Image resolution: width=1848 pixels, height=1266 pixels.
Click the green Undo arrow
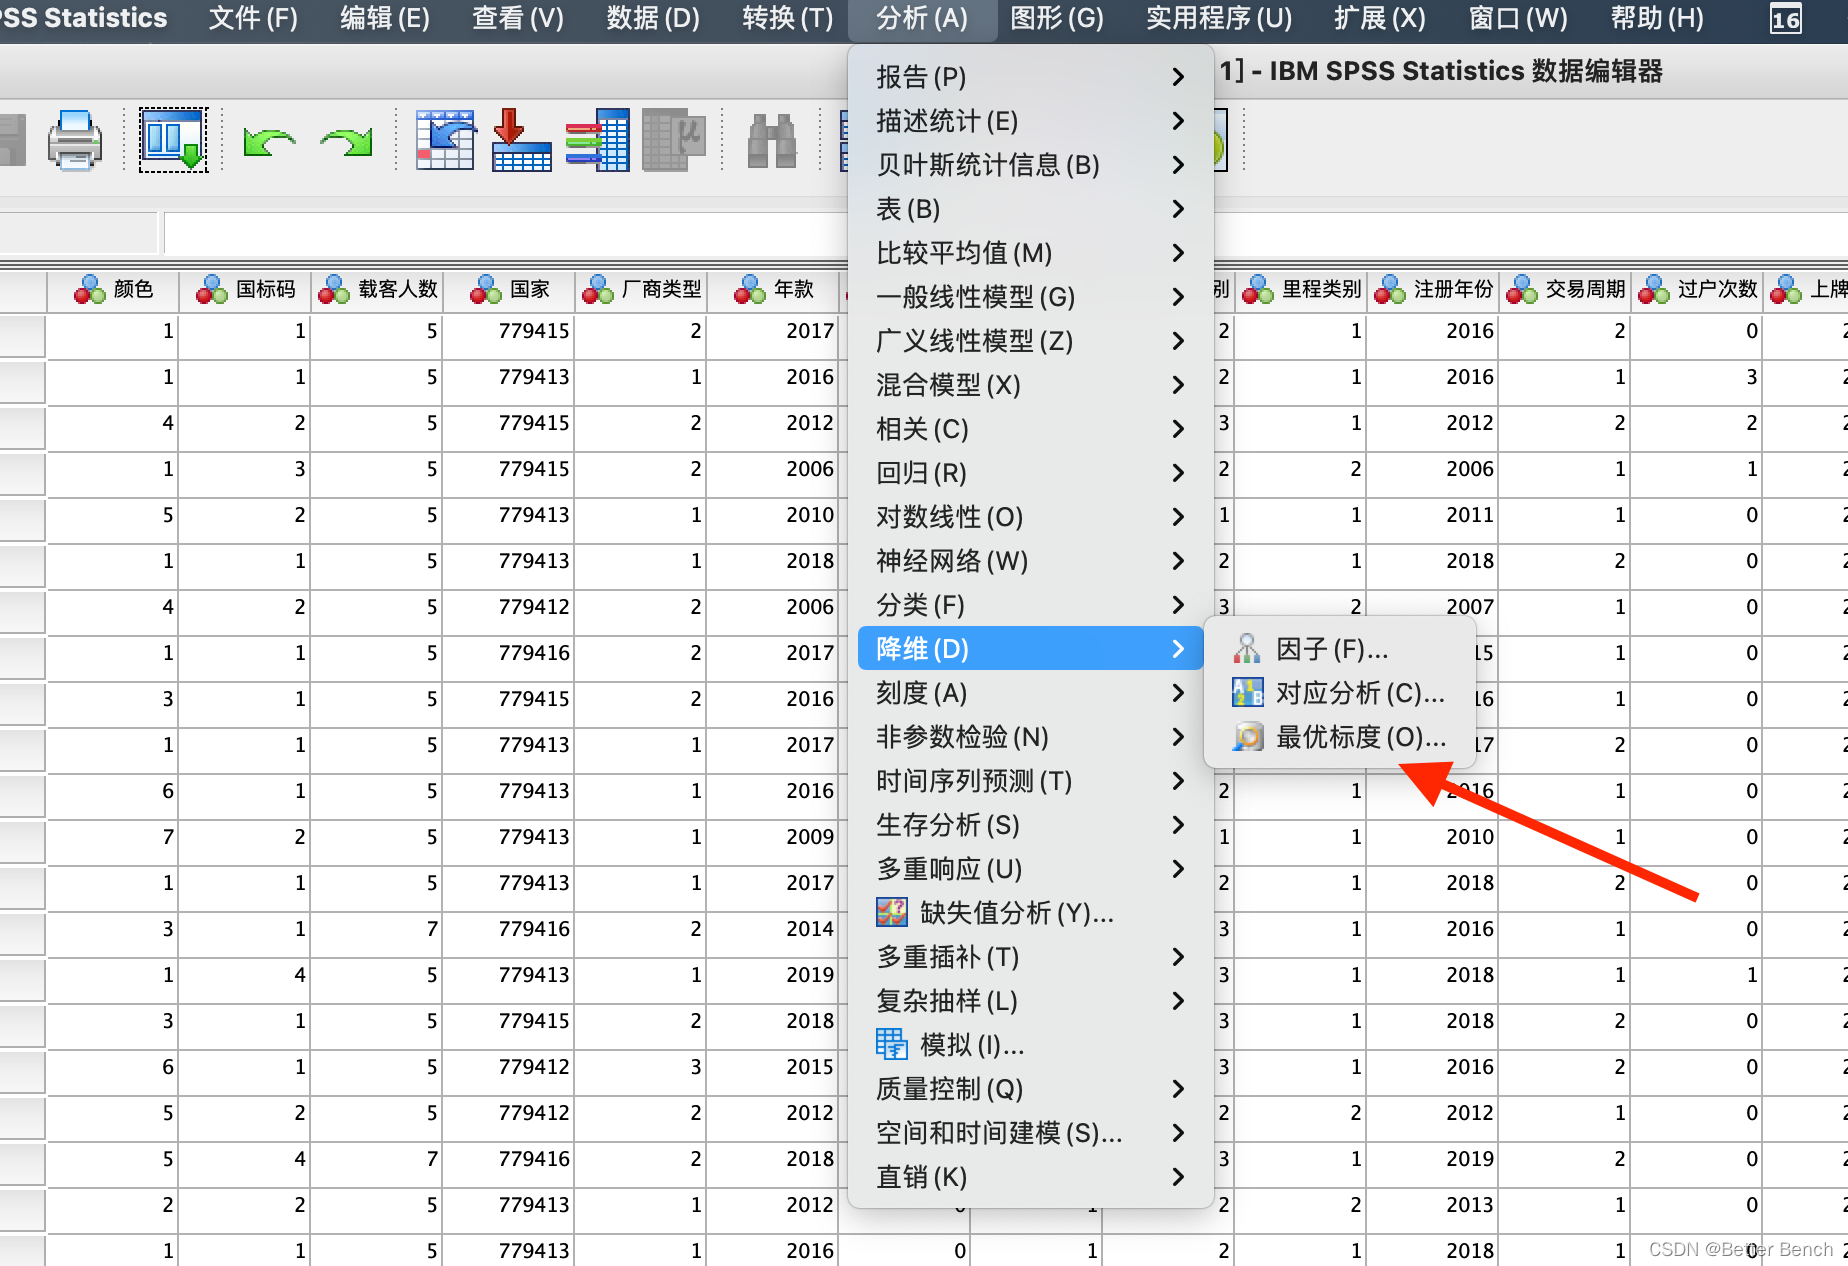click(x=269, y=142)
